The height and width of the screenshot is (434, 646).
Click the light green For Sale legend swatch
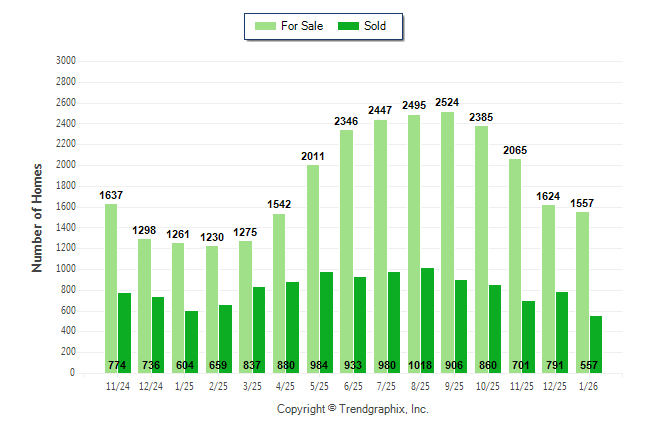(x=267, y=26)
